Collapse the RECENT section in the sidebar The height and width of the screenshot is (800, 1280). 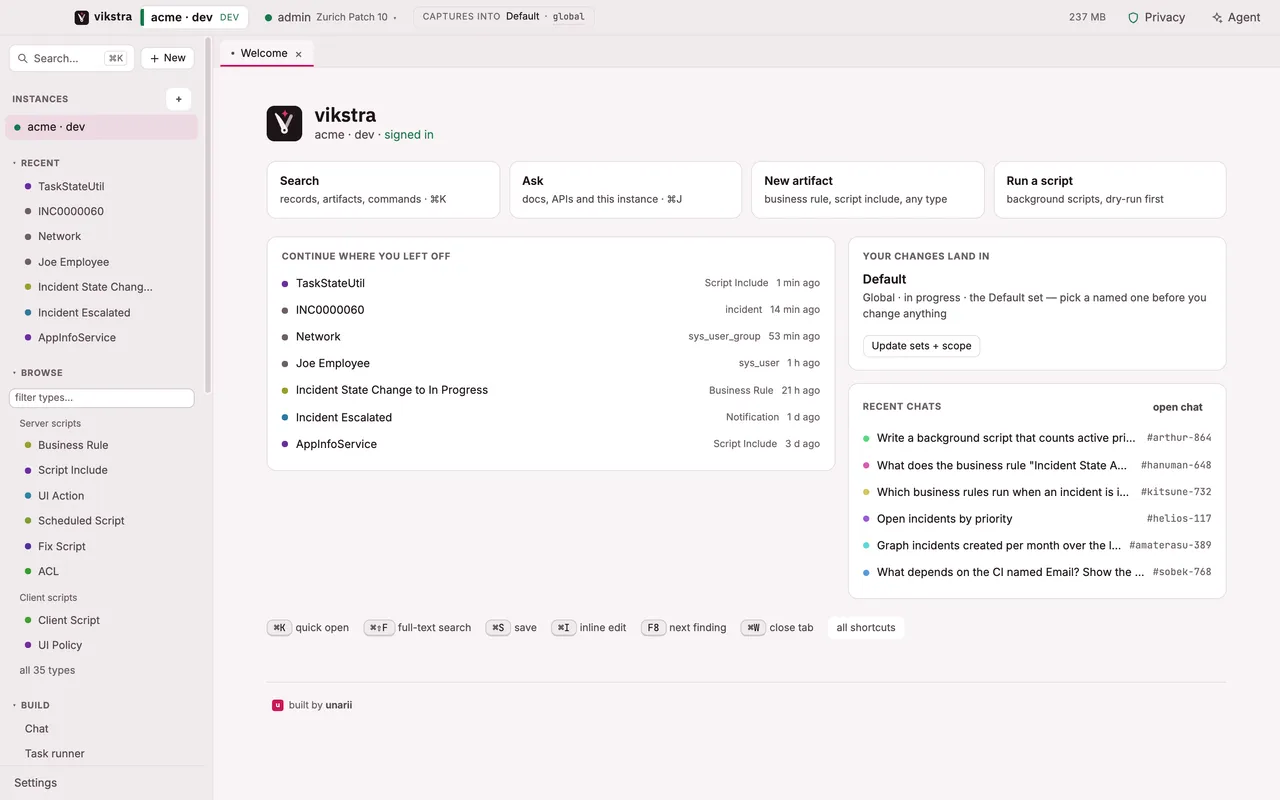click(x=36, y=163)
